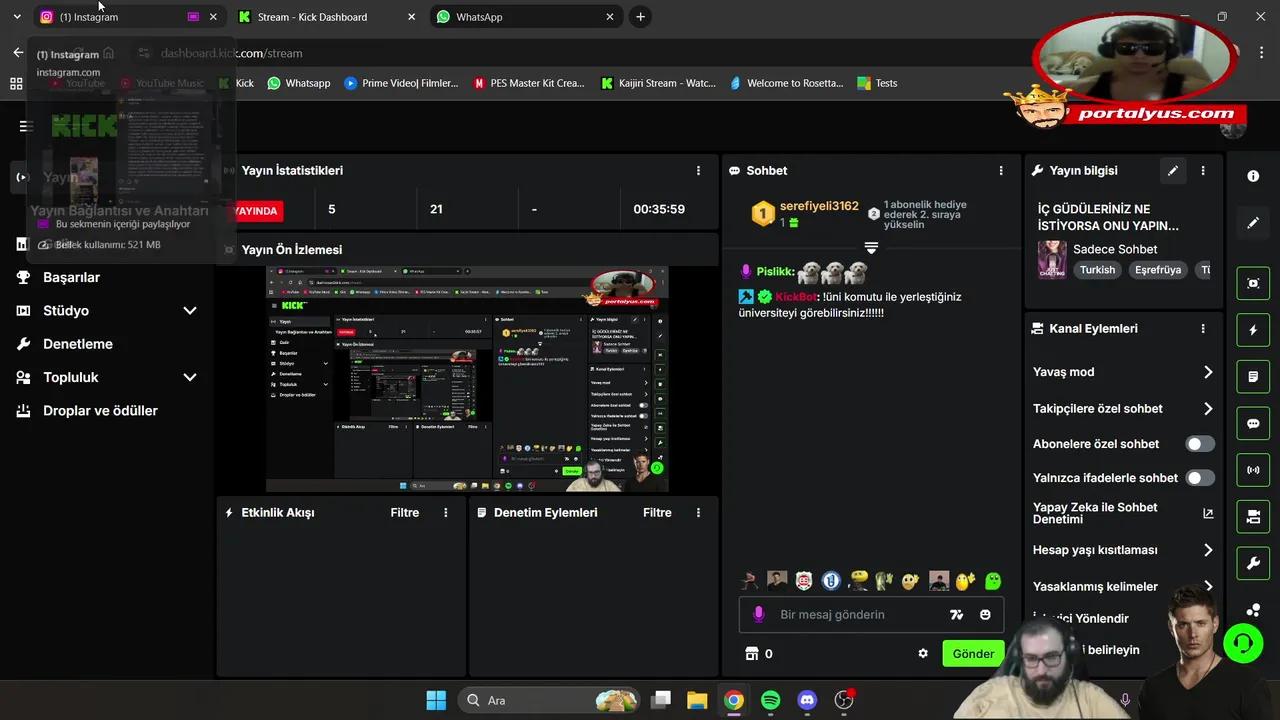1280x720 pixels.
Task: Click the Windows Start button
Action: click(436, 700)
